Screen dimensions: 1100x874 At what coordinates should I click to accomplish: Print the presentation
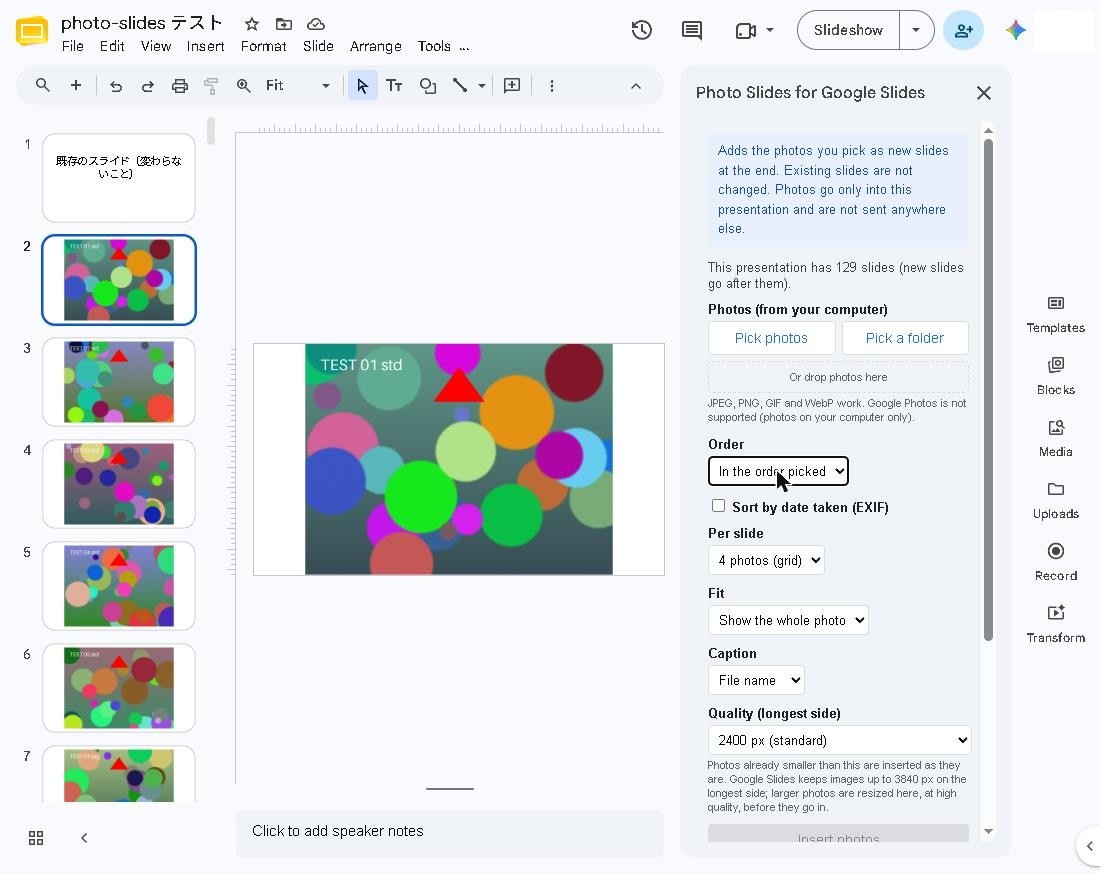(180, 86)
